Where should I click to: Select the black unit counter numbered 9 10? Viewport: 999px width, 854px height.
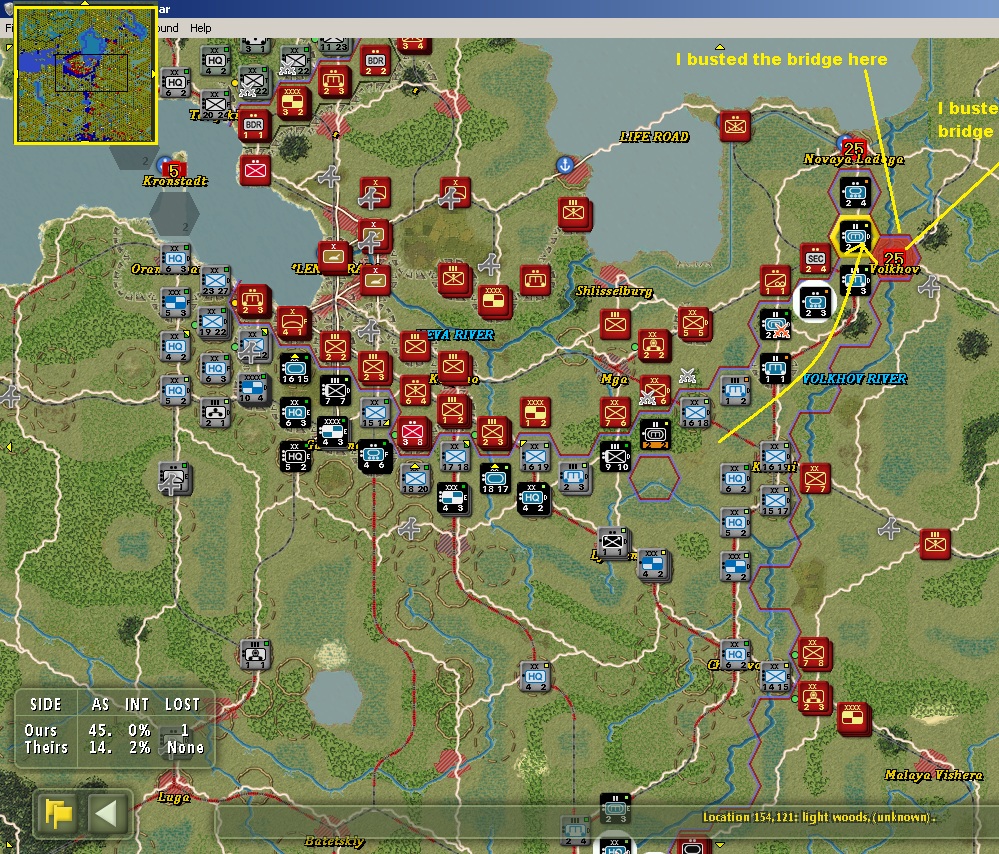click(x=615, y=457)
